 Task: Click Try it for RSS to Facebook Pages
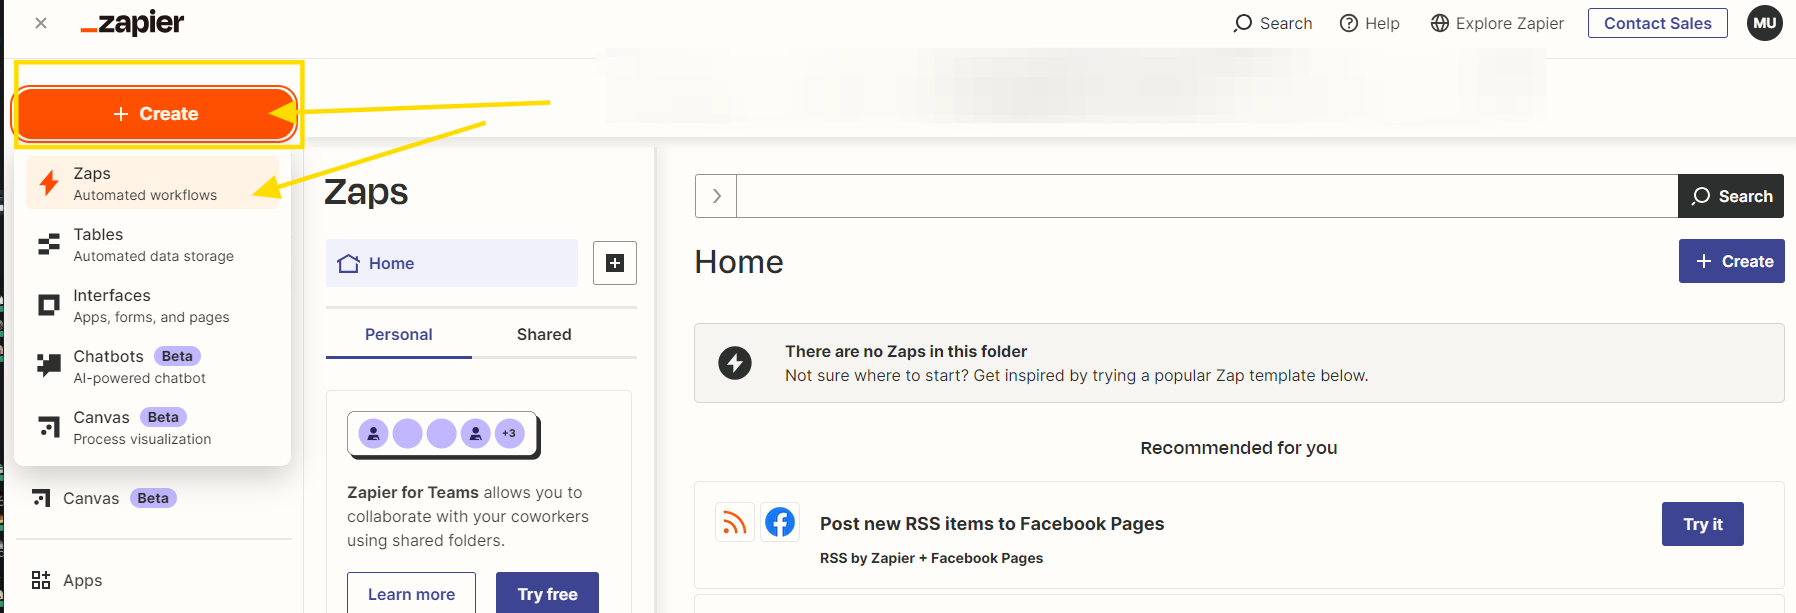[1703, 524]
